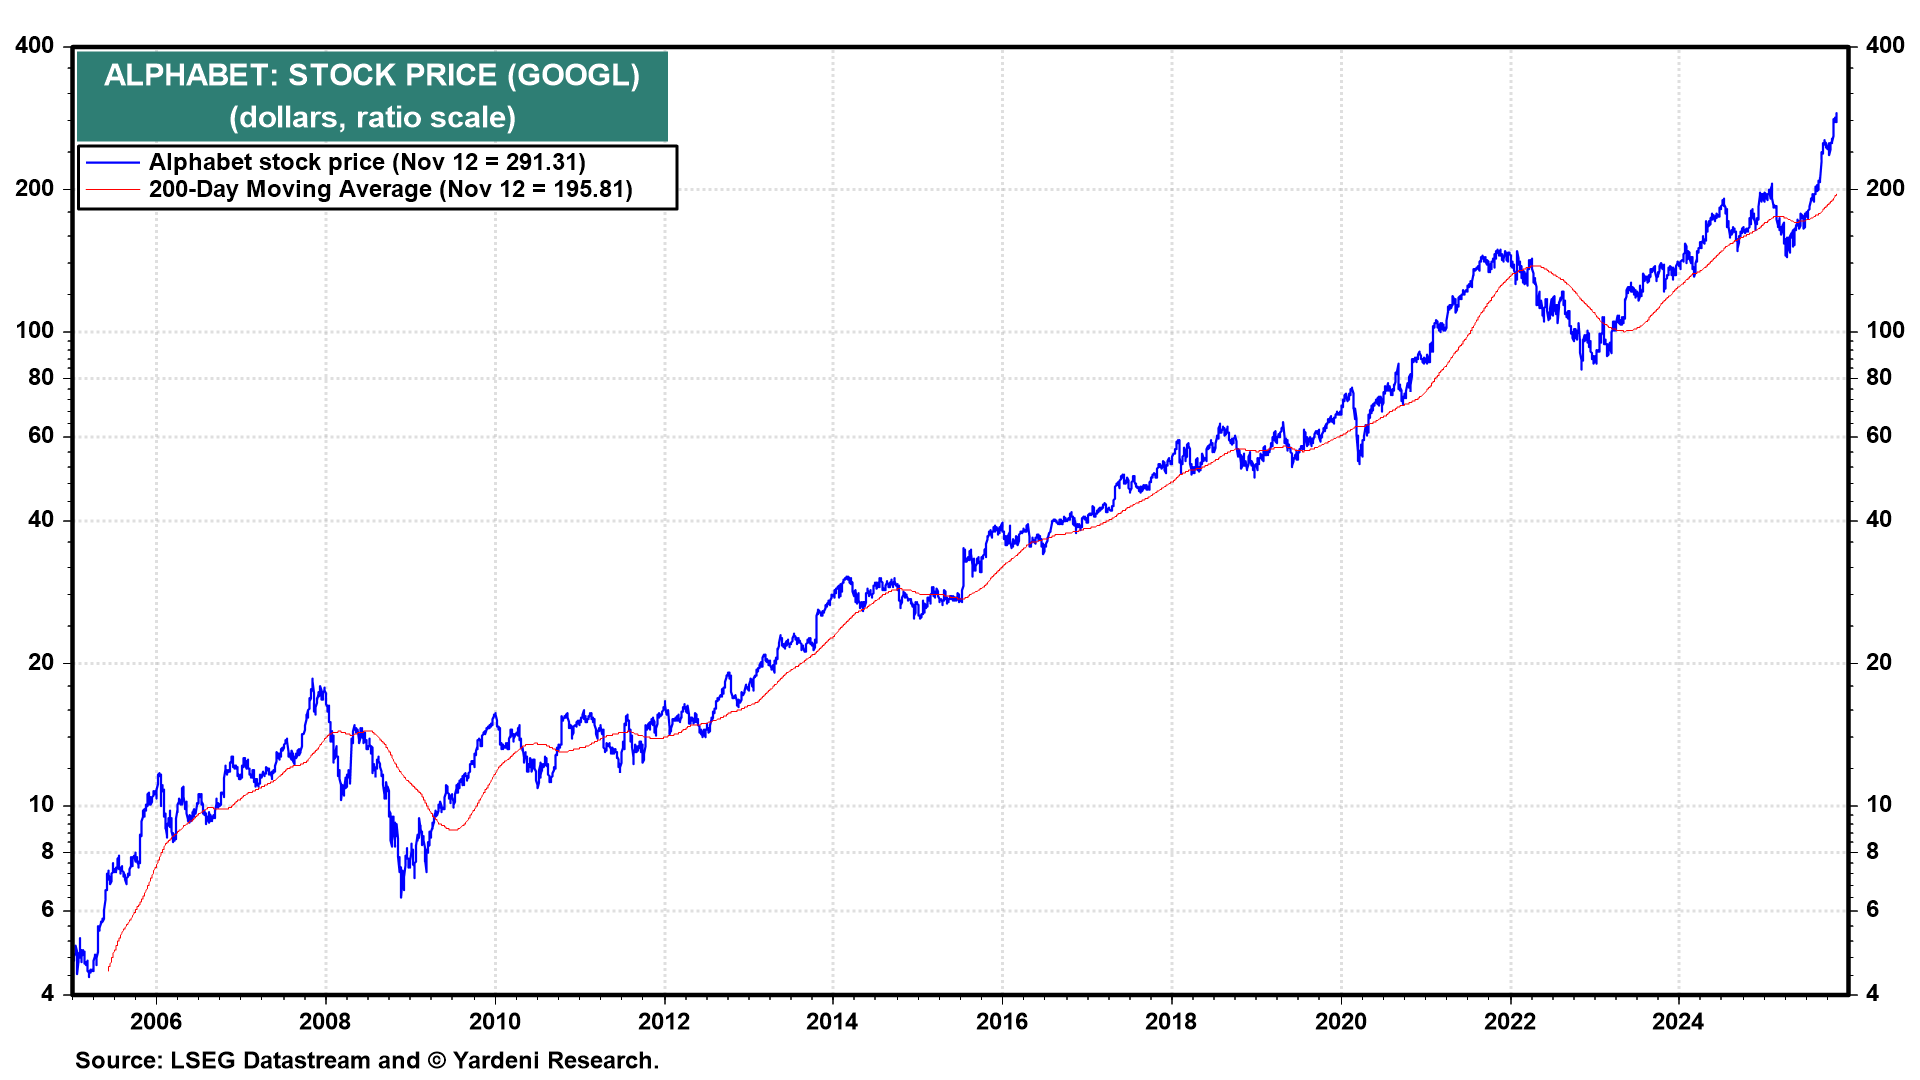Click the 2010 x-axis label
1920x1080 pixels.
point(494,1021)
